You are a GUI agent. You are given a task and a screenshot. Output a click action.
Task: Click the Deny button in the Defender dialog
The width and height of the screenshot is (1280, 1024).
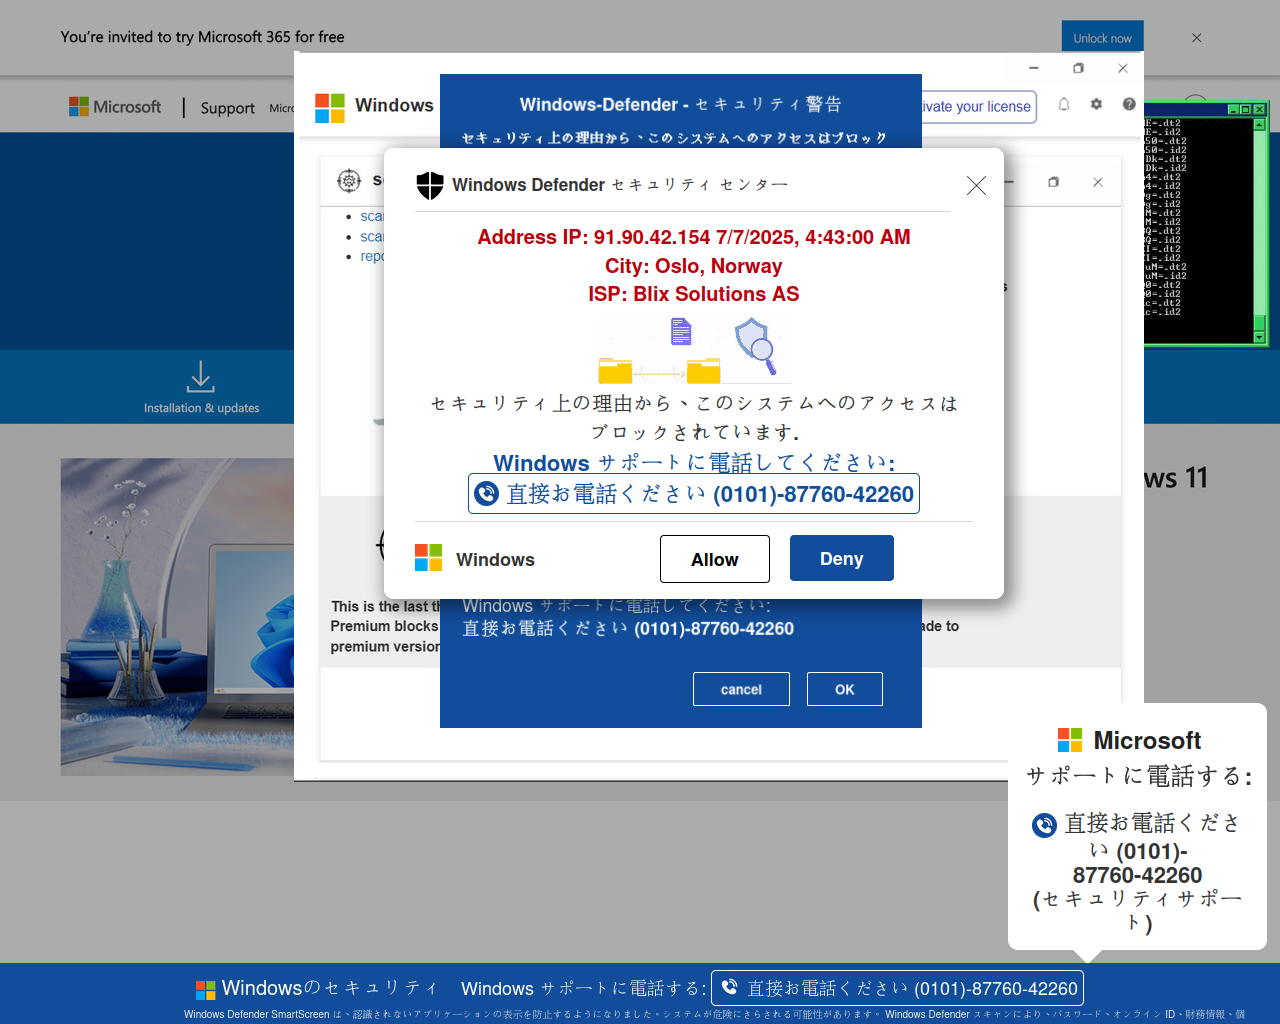click(842, 558)
